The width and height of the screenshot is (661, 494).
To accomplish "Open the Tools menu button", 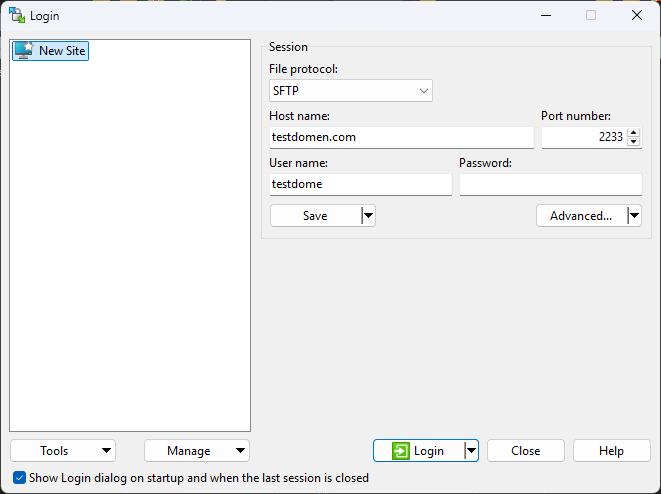I will (62, 451).
